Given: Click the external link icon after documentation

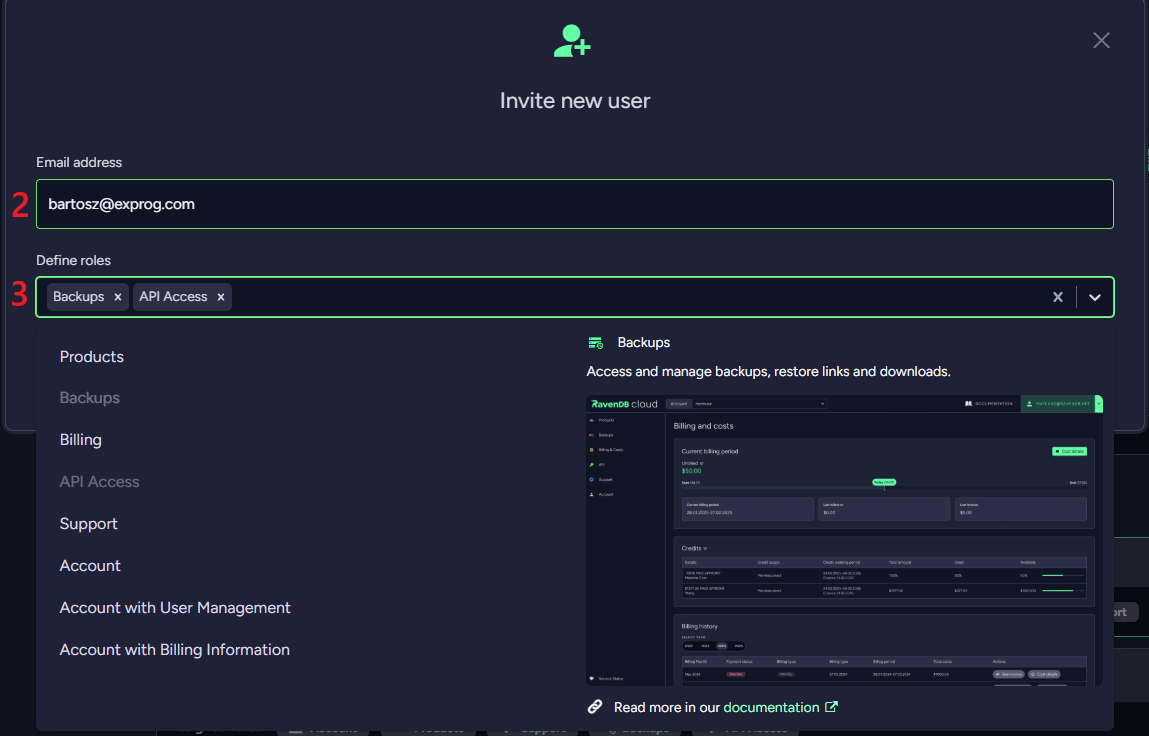Looking at the screenshot, I should (x=831, y=707).
